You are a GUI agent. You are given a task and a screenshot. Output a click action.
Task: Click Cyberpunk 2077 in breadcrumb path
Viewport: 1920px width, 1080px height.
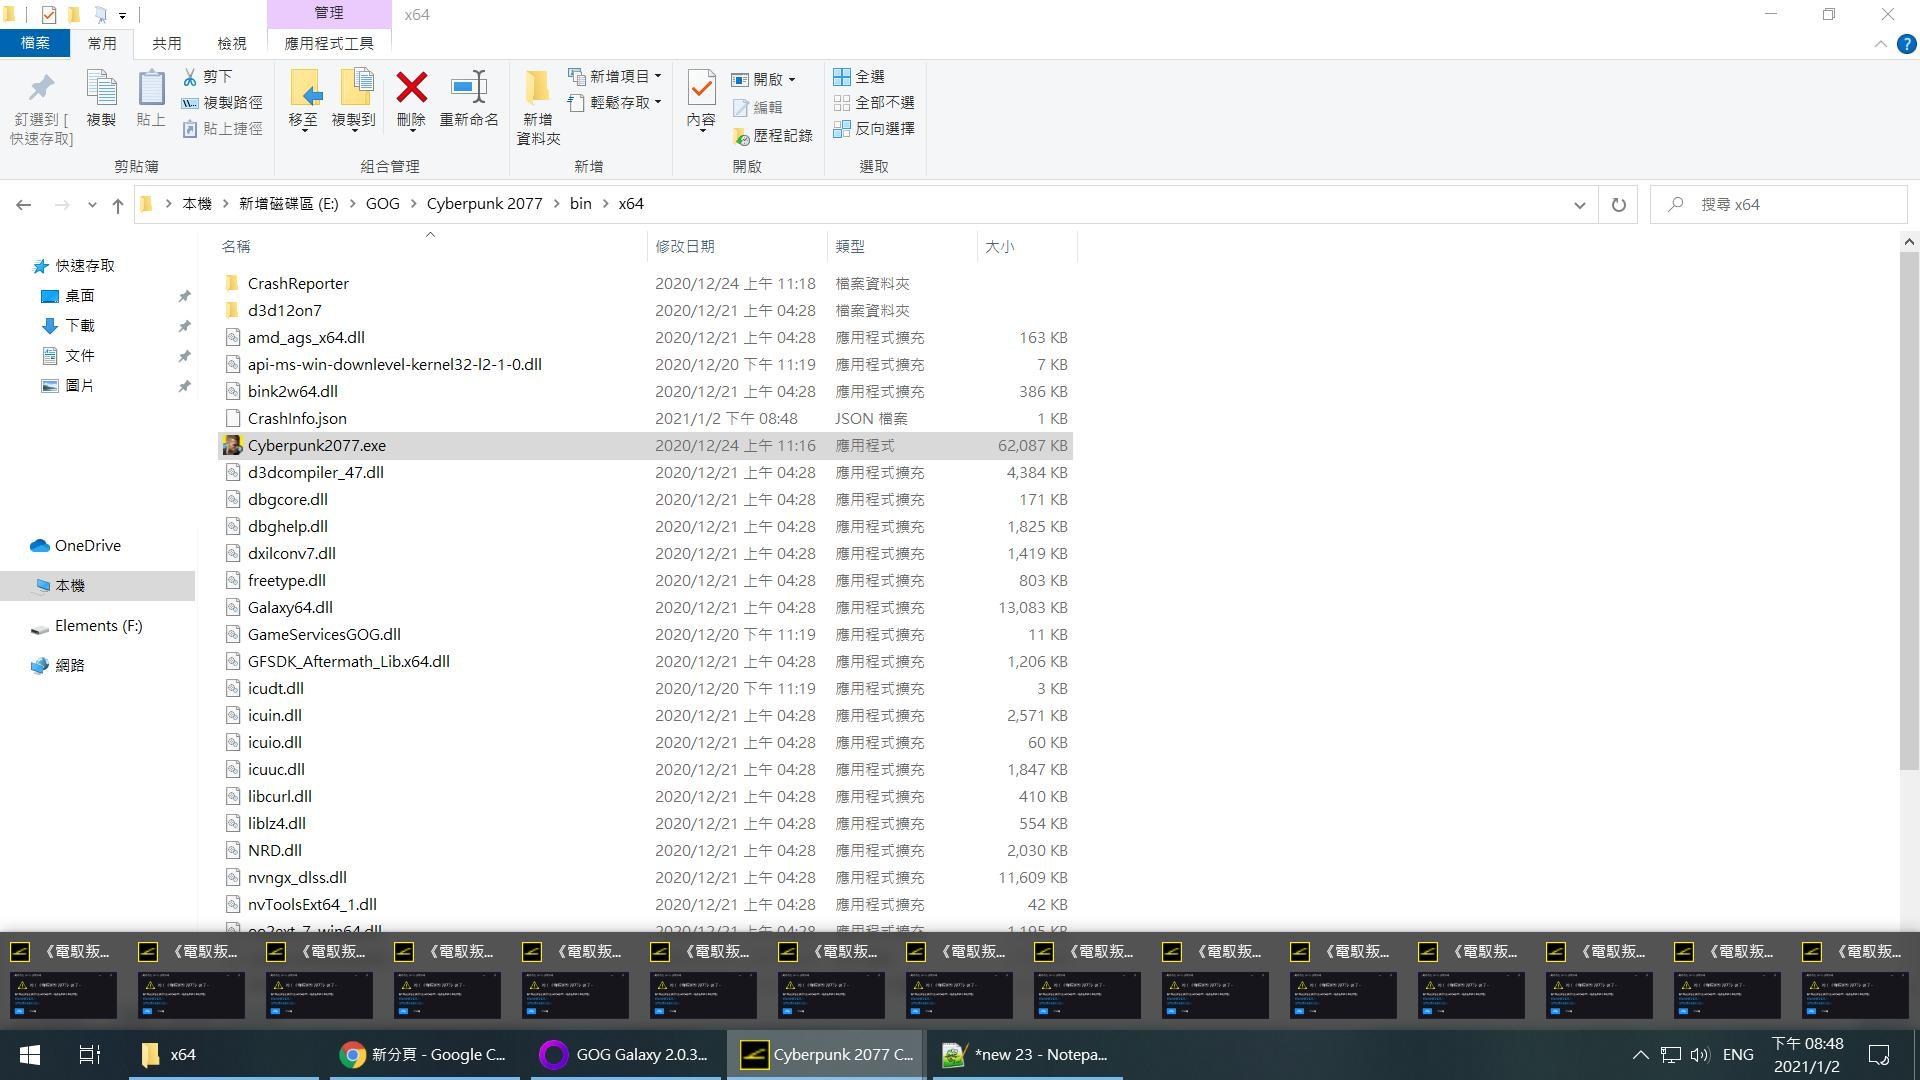tap(484, 204)
